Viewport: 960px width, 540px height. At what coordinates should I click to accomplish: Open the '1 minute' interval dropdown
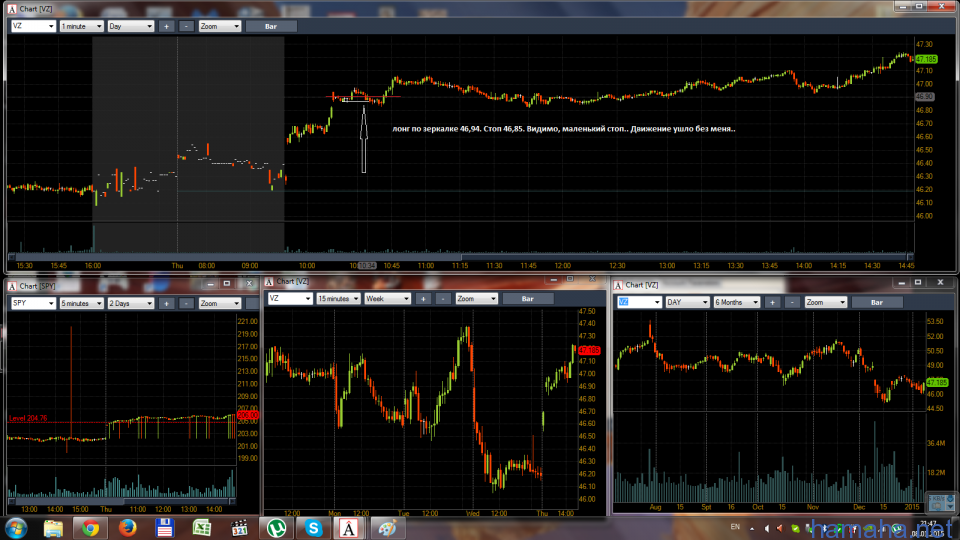tap(81, 26)
